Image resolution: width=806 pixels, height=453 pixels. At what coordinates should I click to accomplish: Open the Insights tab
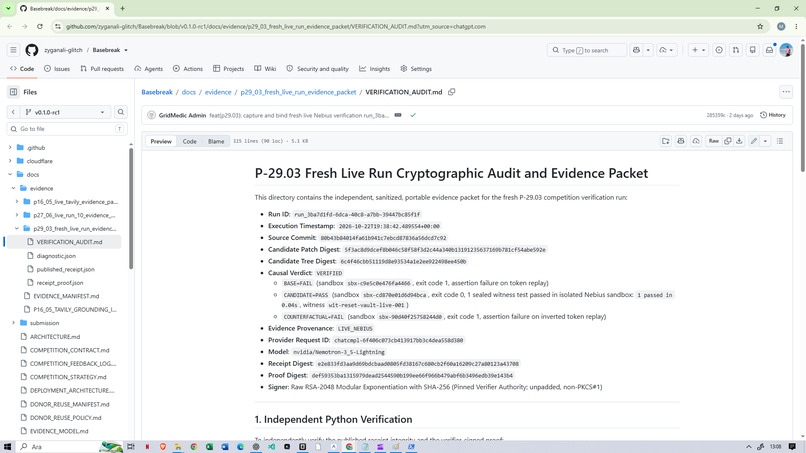pos(374,68)
